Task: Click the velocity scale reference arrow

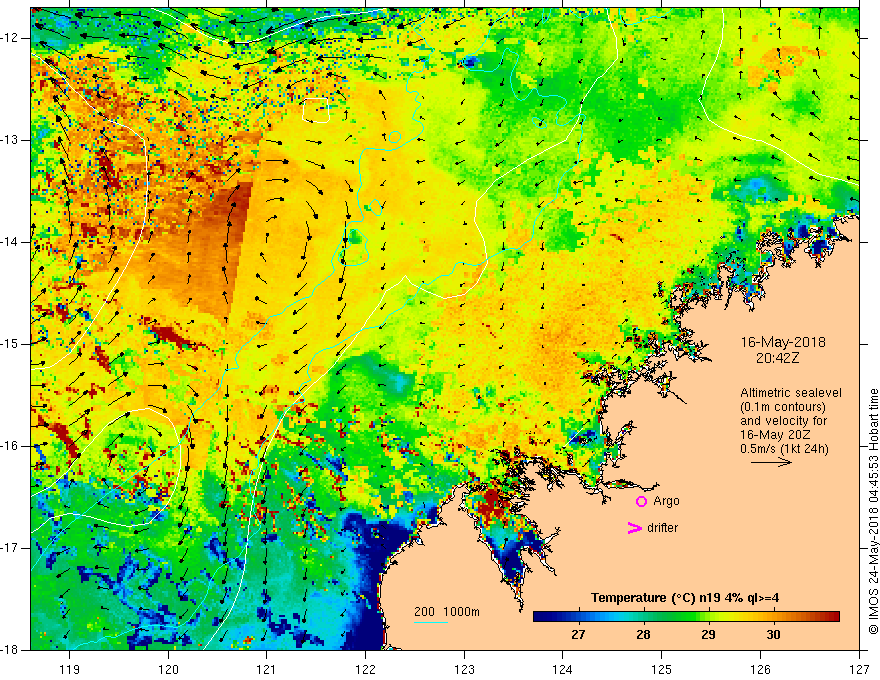Action: point(772,462)
